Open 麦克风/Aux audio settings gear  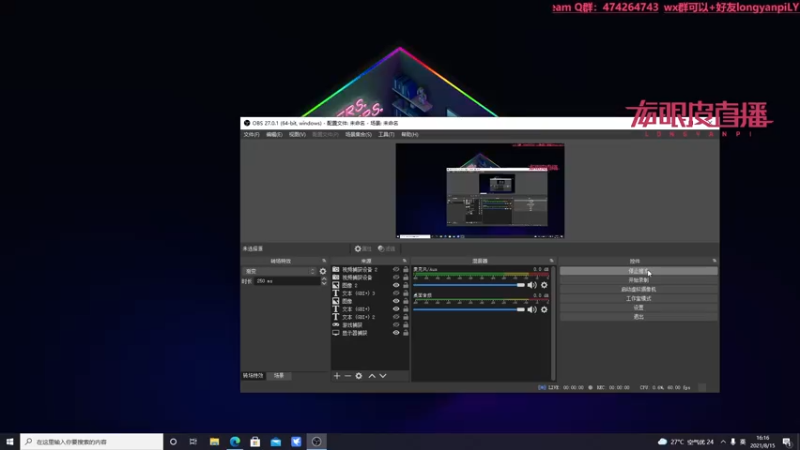pos(544,285)
